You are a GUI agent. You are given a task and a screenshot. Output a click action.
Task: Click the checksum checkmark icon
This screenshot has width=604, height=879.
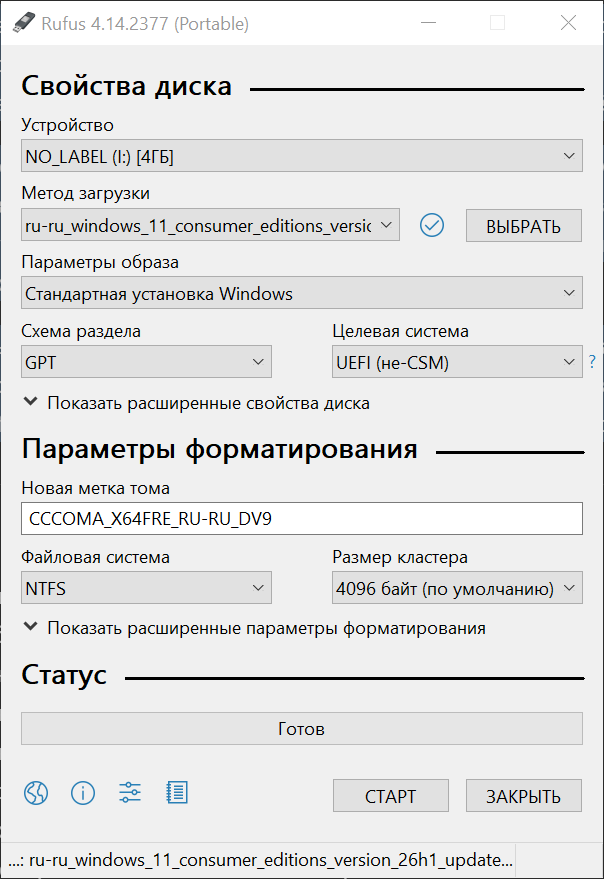click(432, 225)
